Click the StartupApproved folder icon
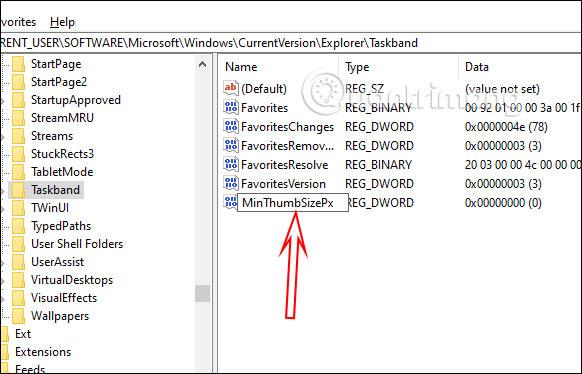 (18, 100)
